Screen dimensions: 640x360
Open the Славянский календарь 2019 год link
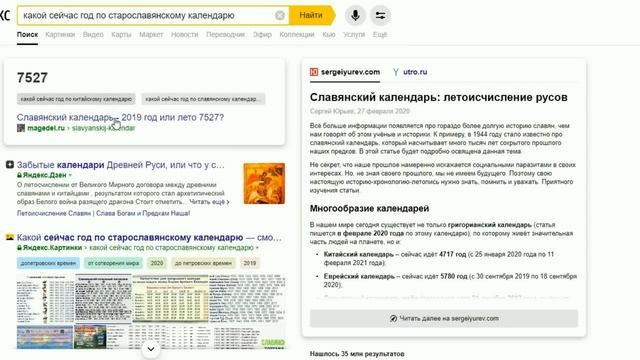pyautogui.click(x=120, y=117)
